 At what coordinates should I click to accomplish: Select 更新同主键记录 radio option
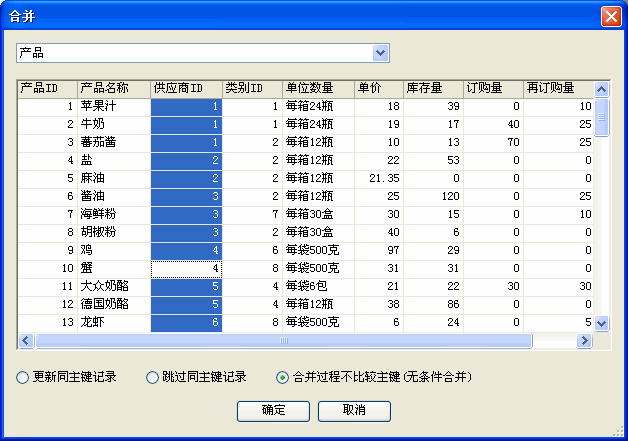(23, 378)
